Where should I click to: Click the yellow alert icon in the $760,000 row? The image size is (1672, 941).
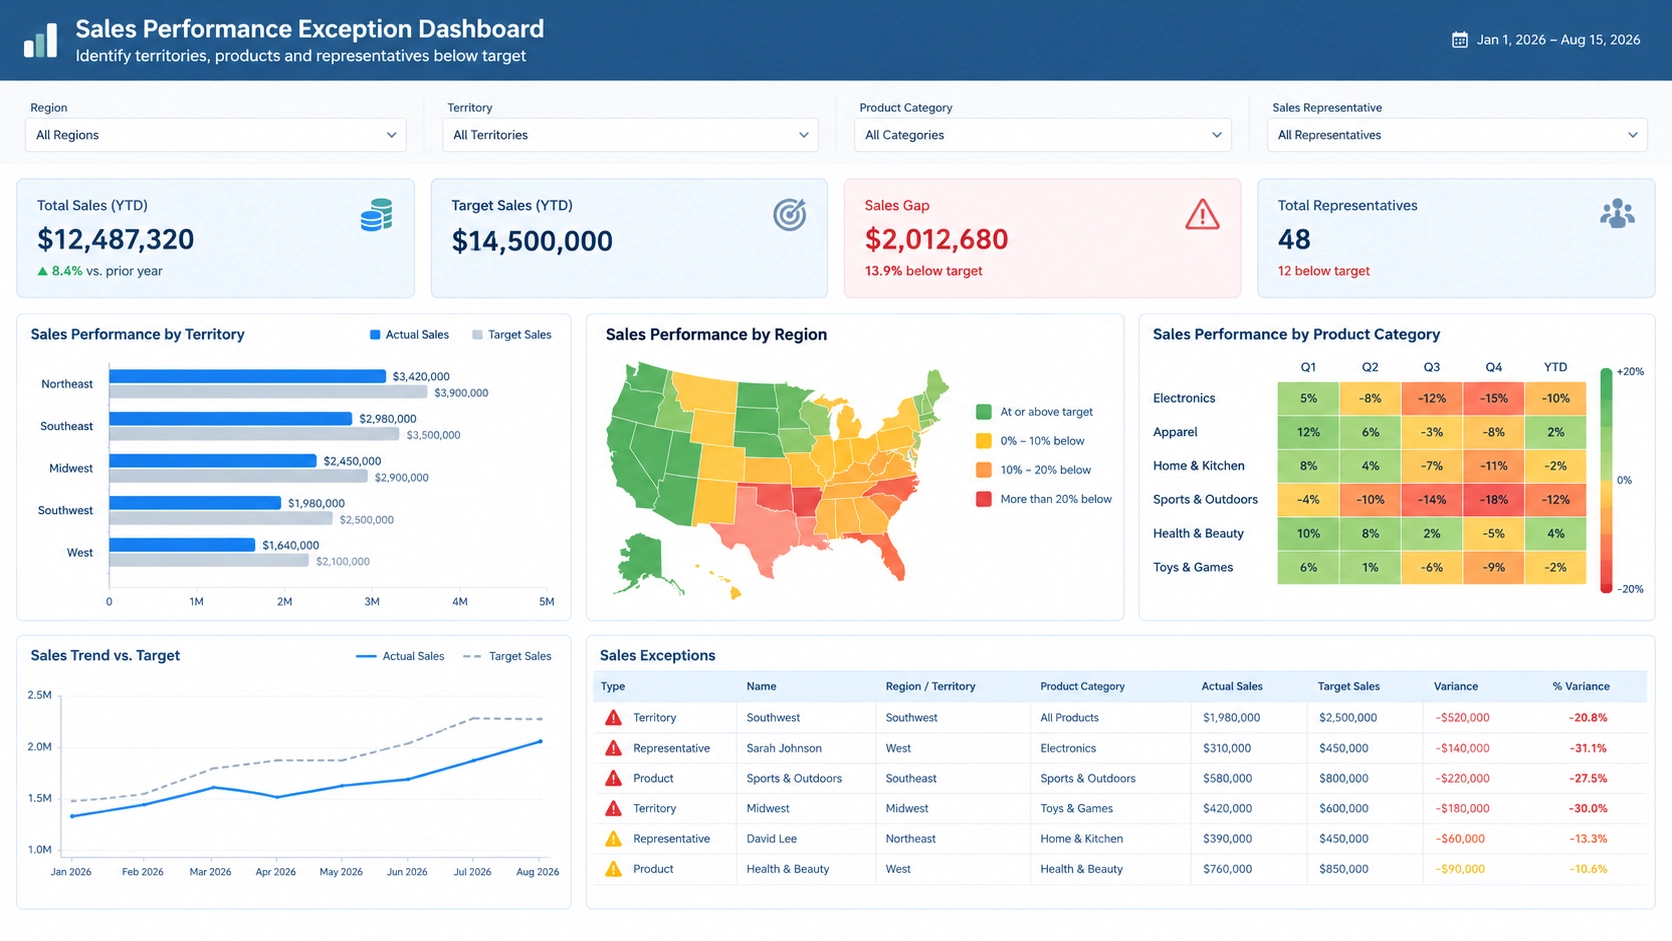tap(614, 869)
